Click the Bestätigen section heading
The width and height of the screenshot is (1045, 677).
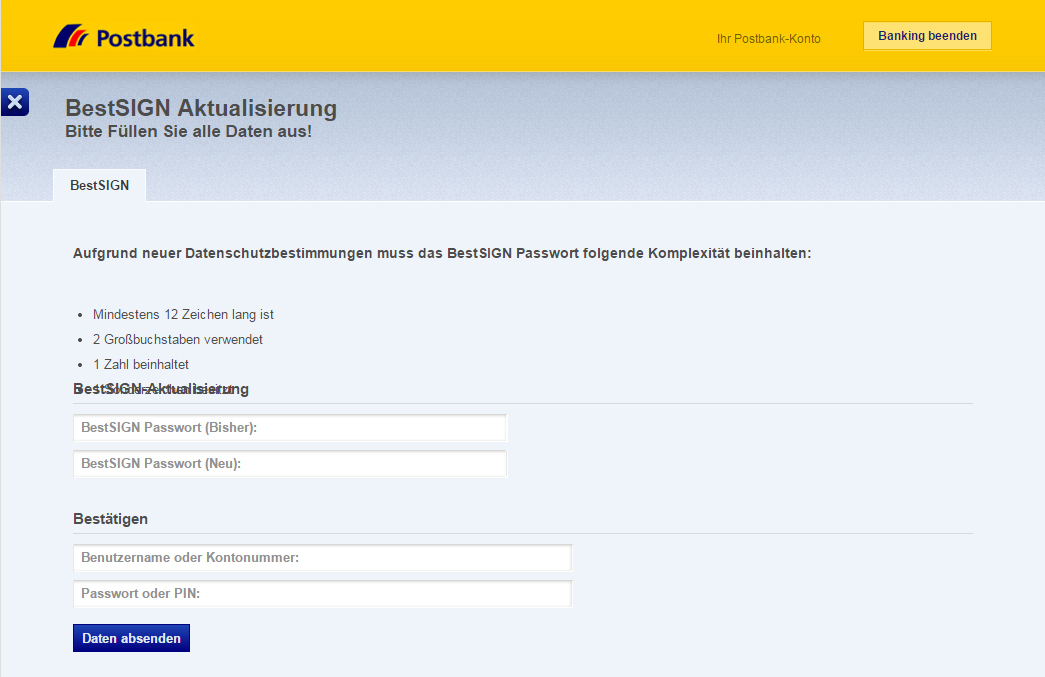[111, 519]
